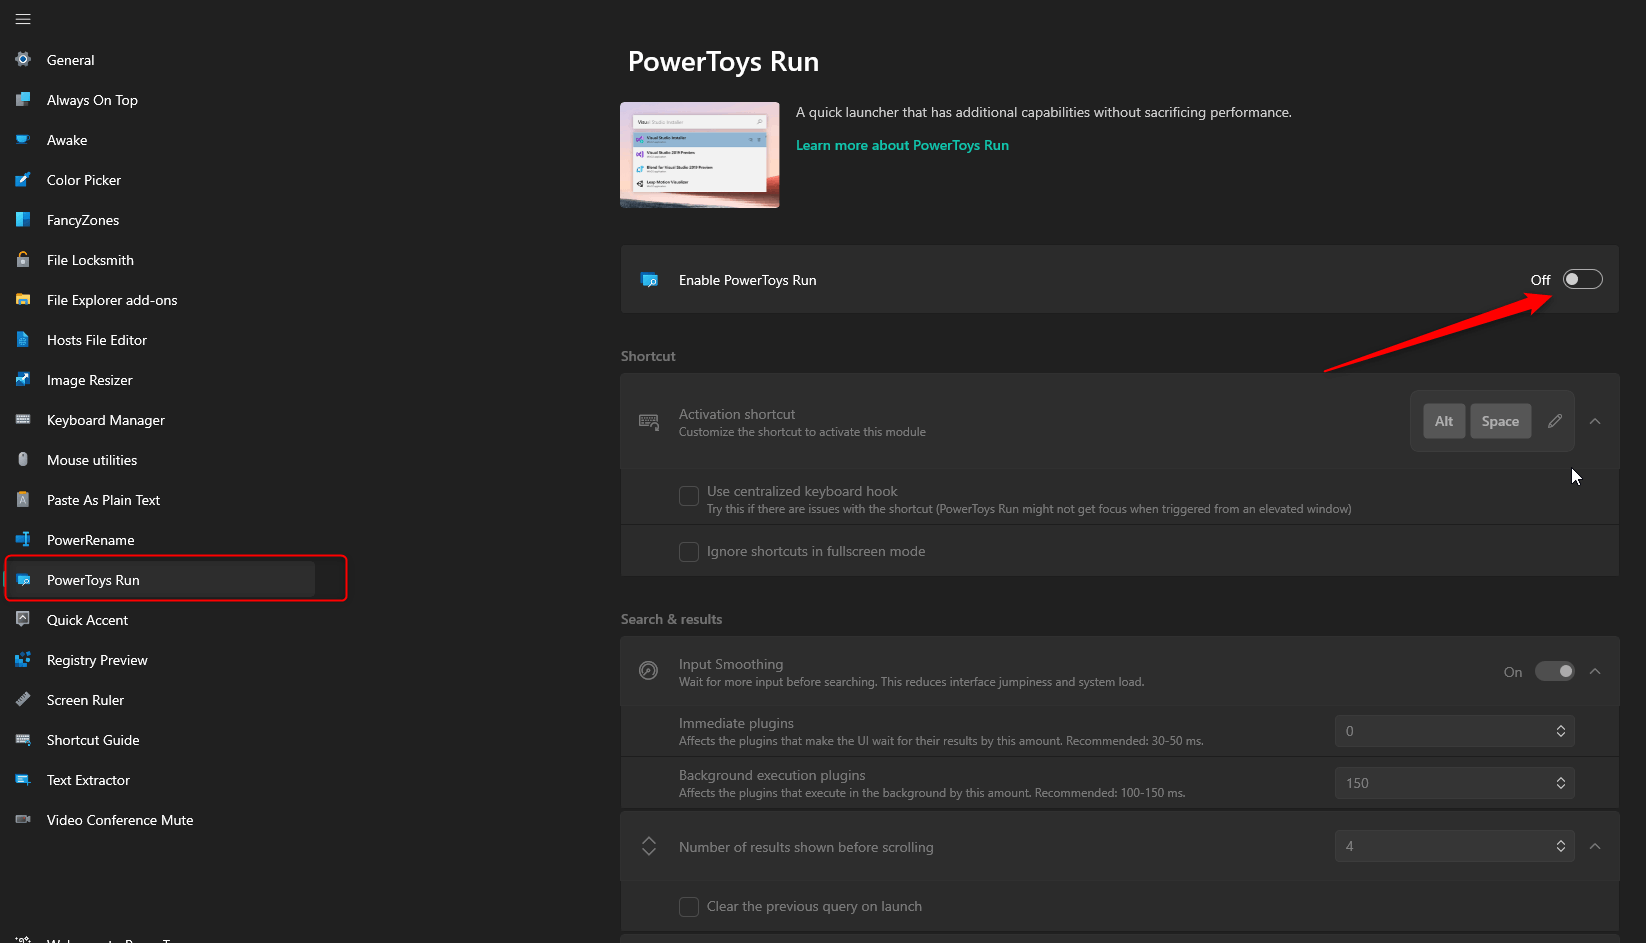Adjust Immediate plugins value stepper arrows
The height and width of the screenshot is (943, 1646).
click(x=1560, y=731)
